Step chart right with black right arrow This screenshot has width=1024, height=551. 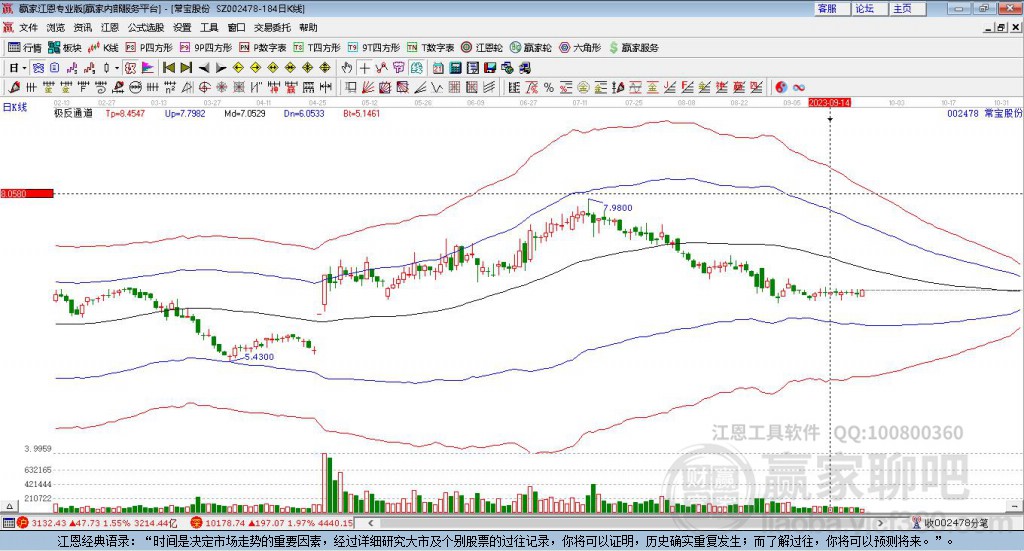[221, 68]
